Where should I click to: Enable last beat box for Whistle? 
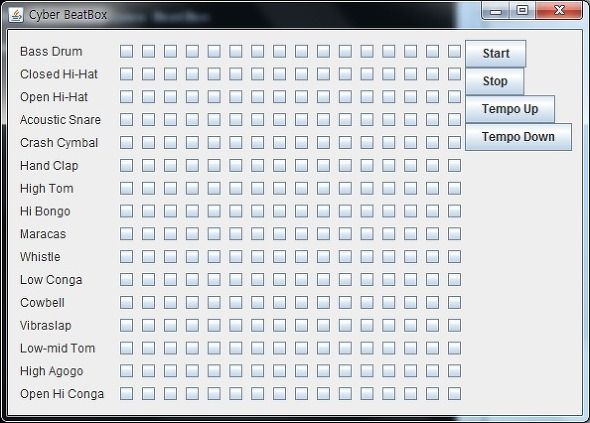455,257
